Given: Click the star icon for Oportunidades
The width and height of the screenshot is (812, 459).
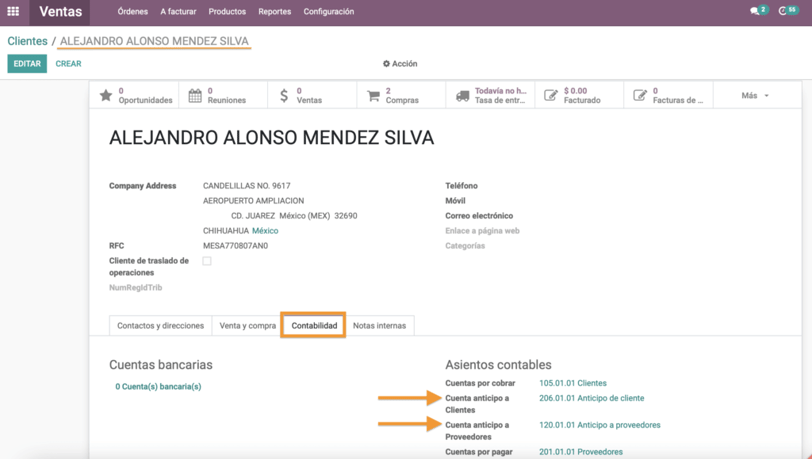Looking at the screenshot, I should click(106, 95).
